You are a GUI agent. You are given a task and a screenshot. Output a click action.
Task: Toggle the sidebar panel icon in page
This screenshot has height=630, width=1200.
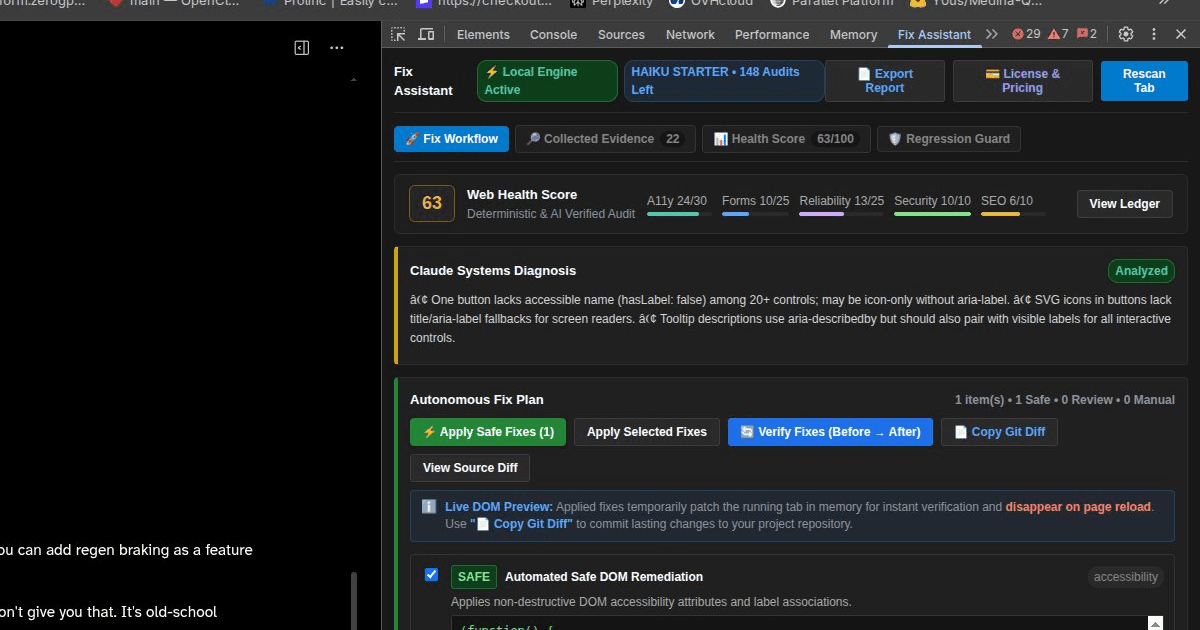pyautogui.click(x=302, y=47)
